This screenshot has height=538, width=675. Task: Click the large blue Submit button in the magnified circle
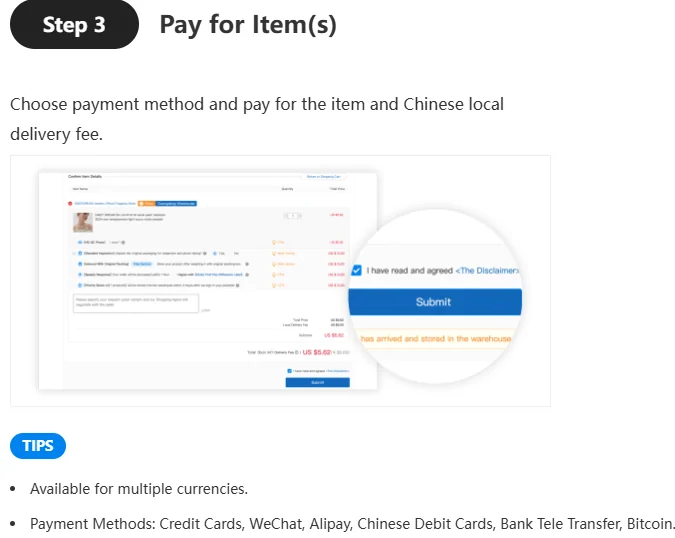(x=435, y=302)
